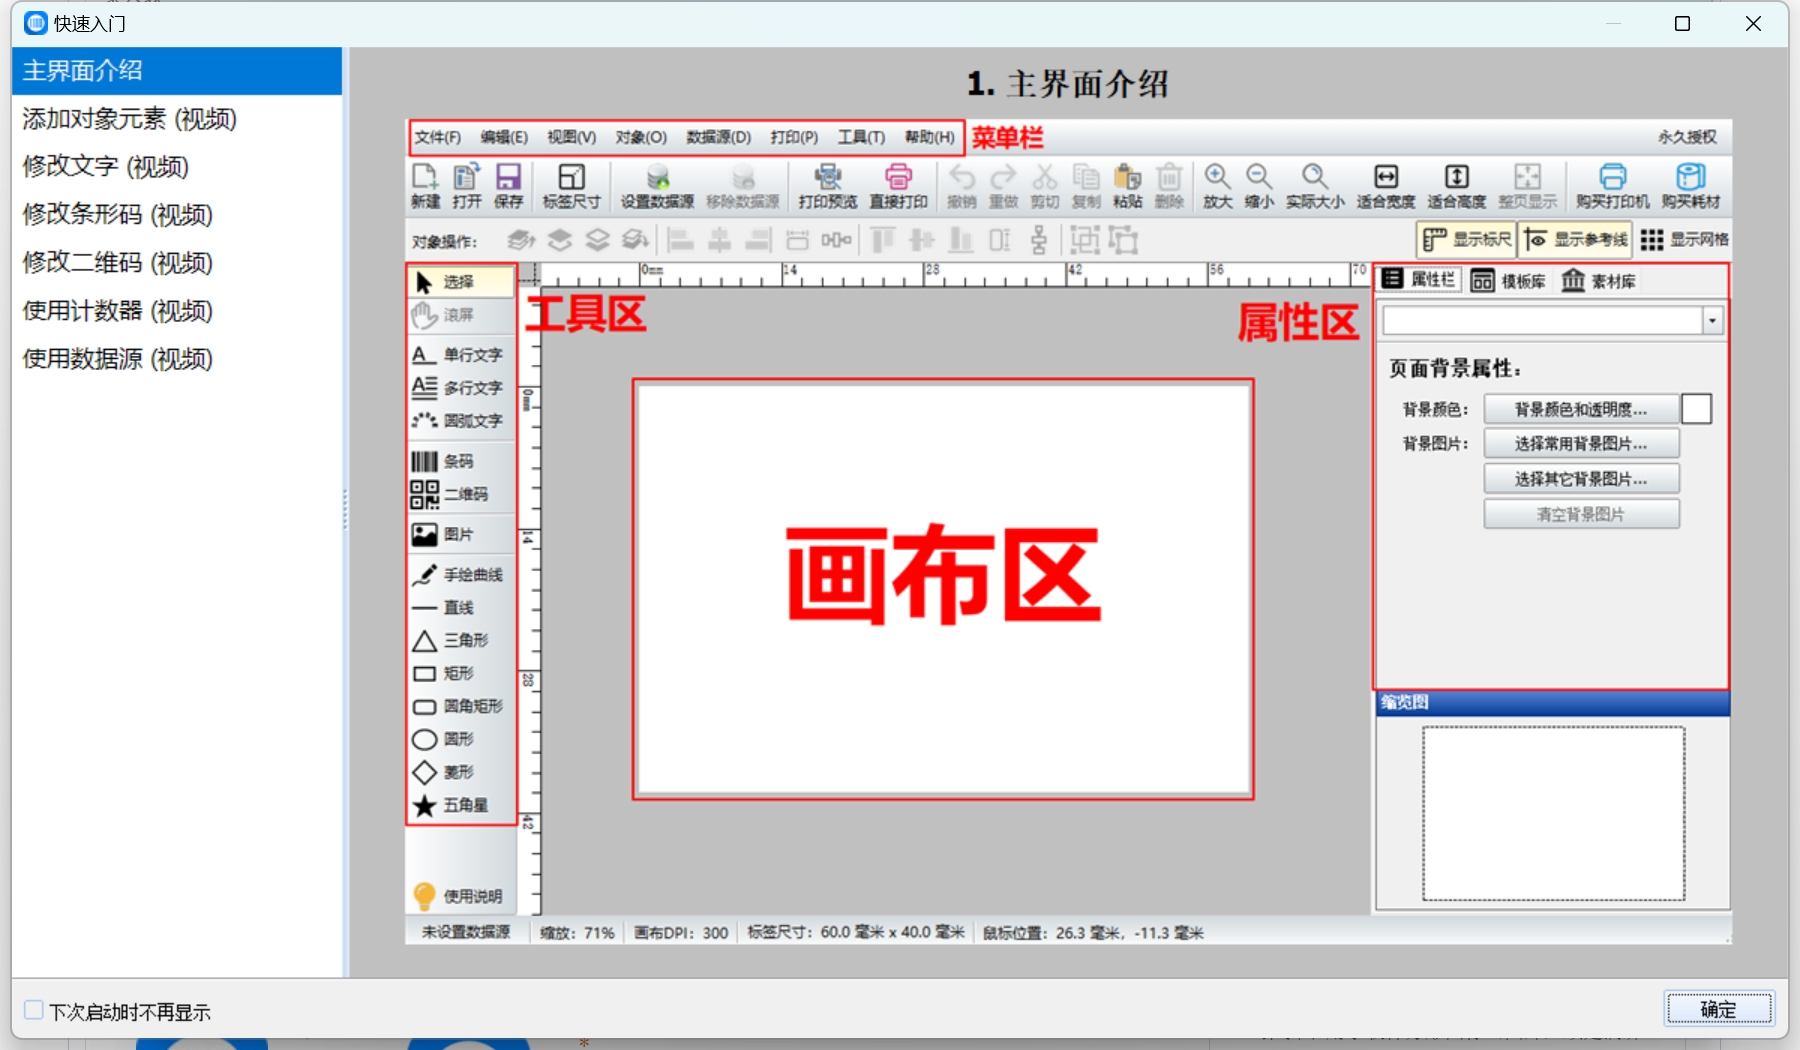Click 适合宽度 fit-to-width zoom icon
The width and height of the screenshot is (1800, 1050).
(x=1385, y=186)
